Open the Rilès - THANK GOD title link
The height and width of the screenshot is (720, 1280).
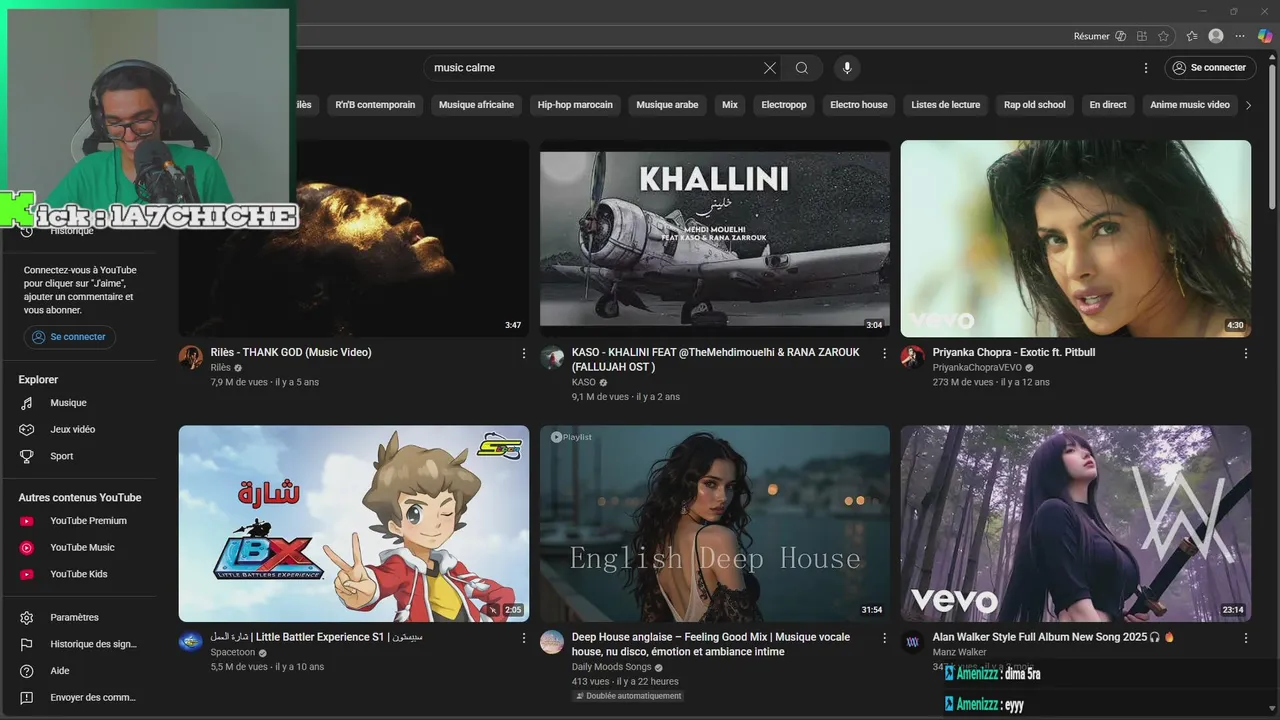coord(291,352)
